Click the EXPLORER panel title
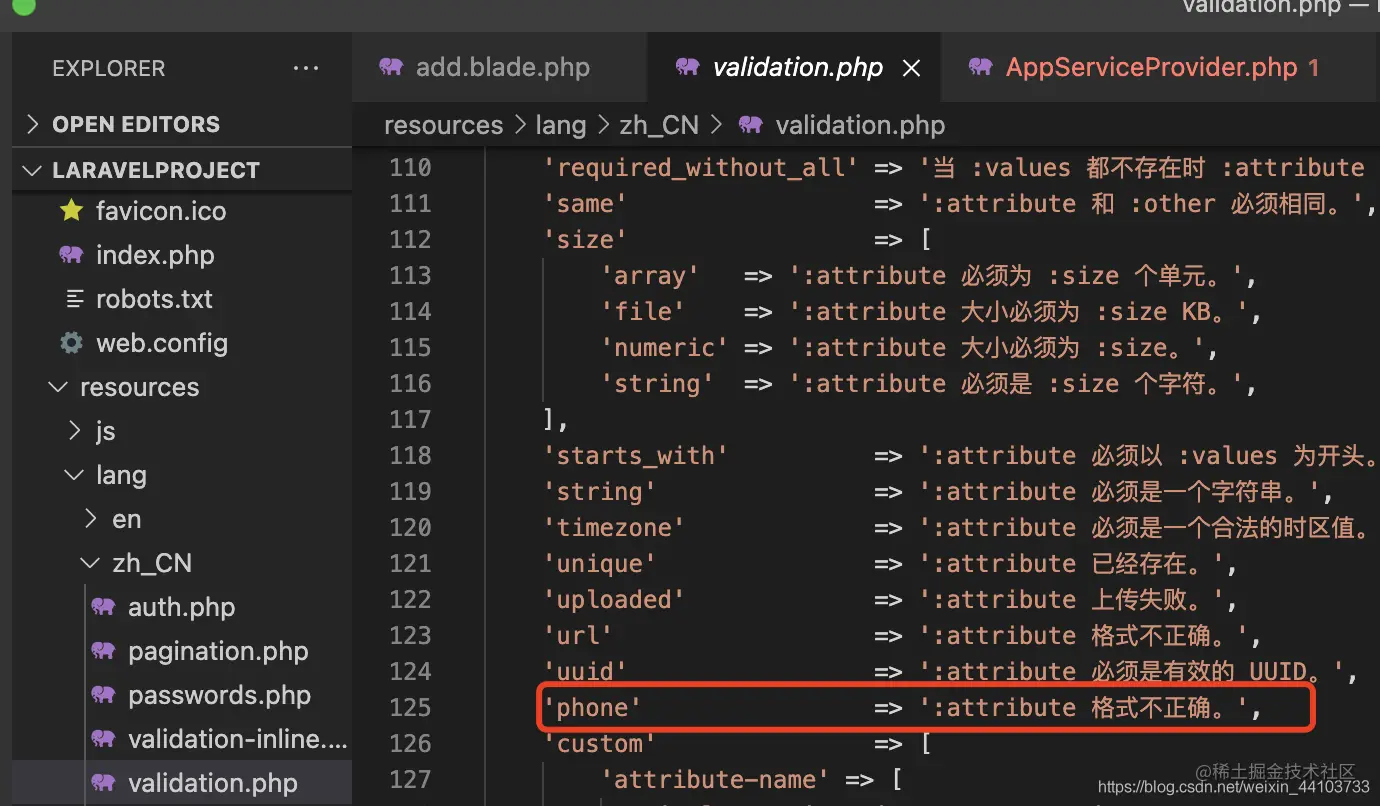Image resolution: width=1380 pixels, height=806 pixels. pos(108,69)
